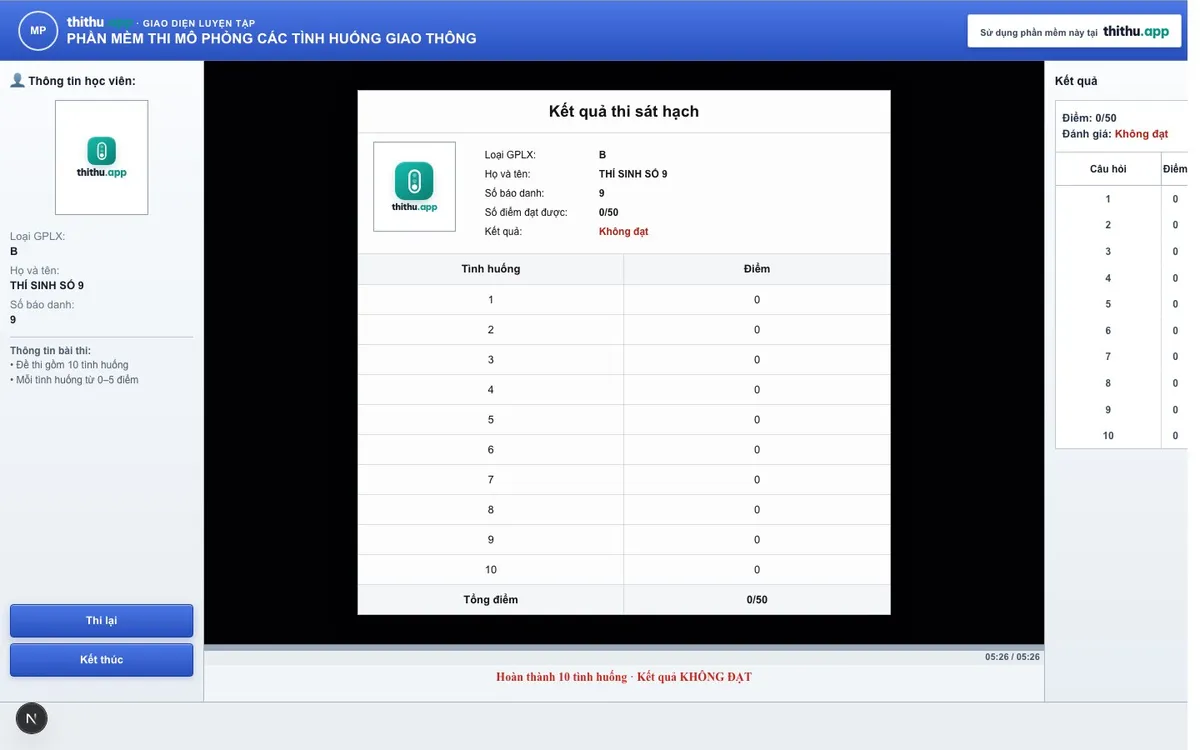Click "Điểm: 0/50" in right panel
Image resolution: width=1200 pixels, height=750 pixels.
point(1089,118)
